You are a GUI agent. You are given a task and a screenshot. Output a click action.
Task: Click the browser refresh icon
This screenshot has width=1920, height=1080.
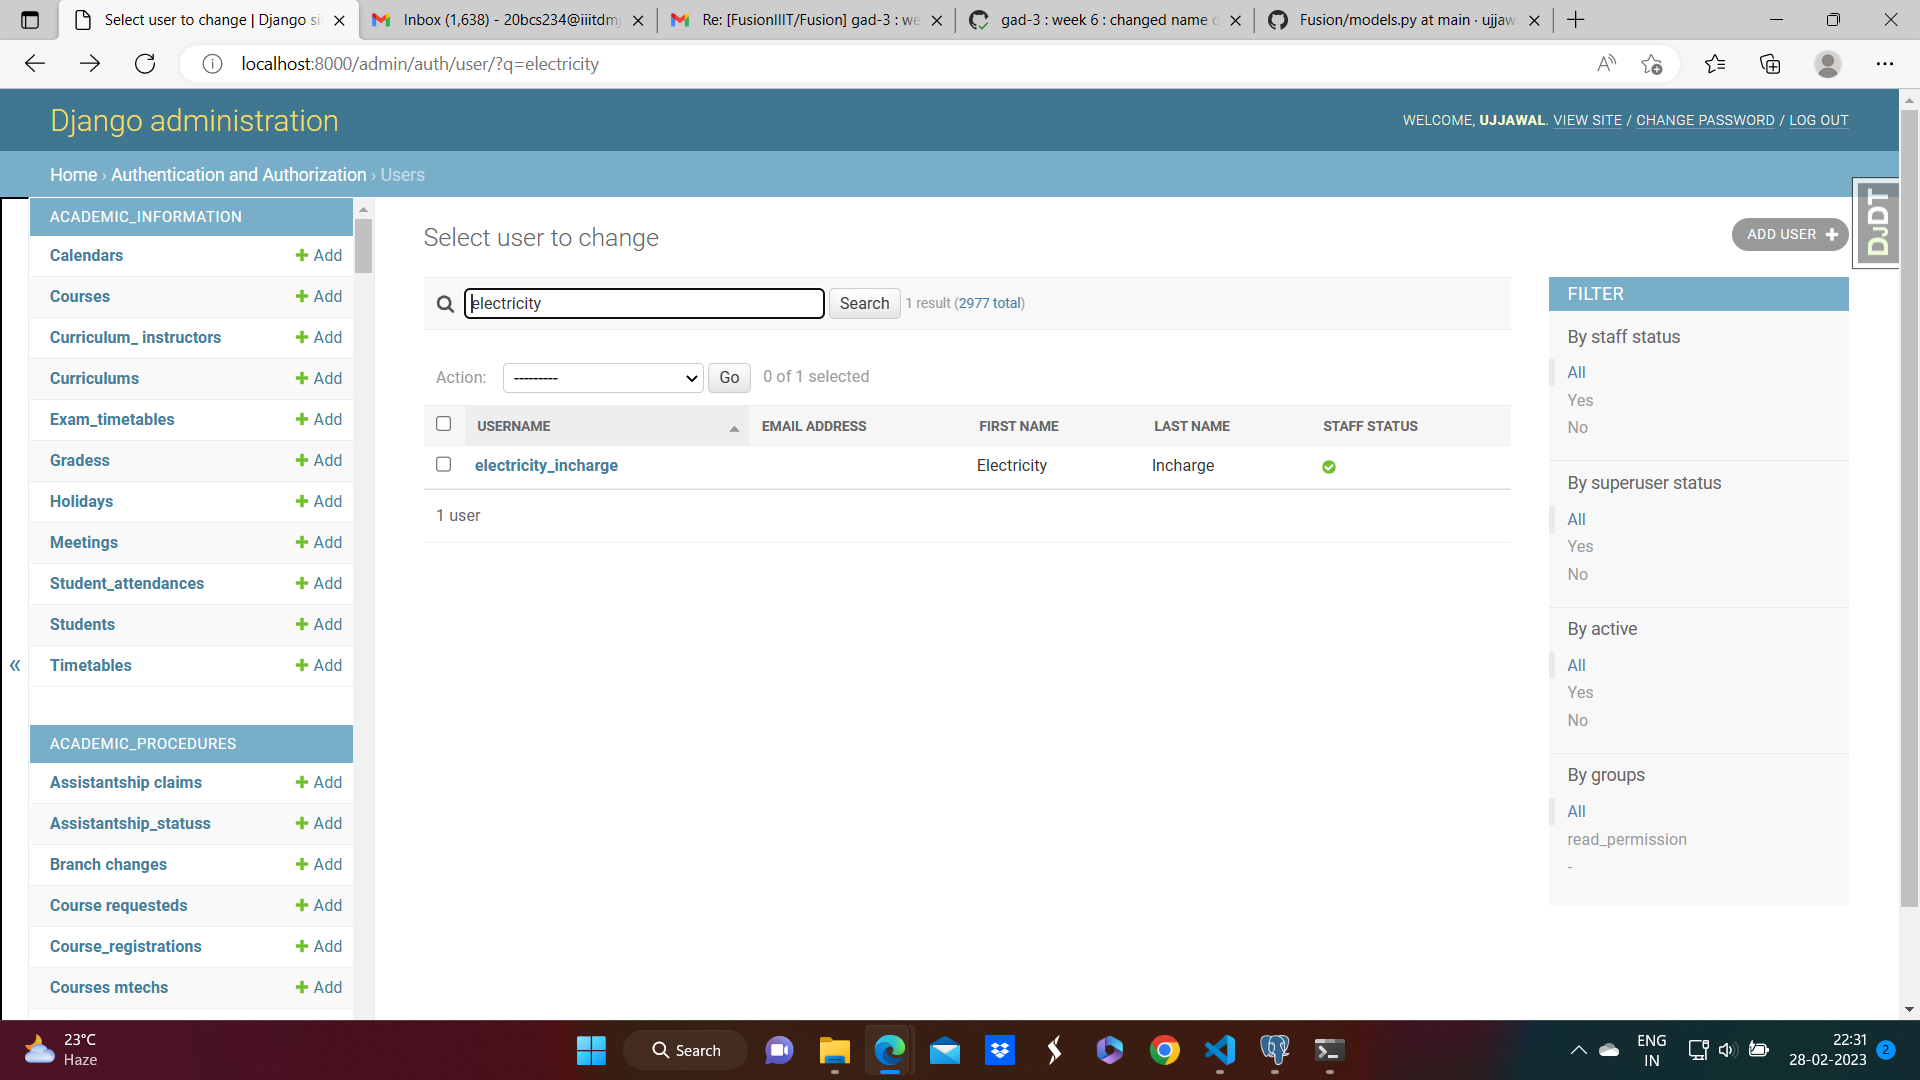tap(145, 64)
